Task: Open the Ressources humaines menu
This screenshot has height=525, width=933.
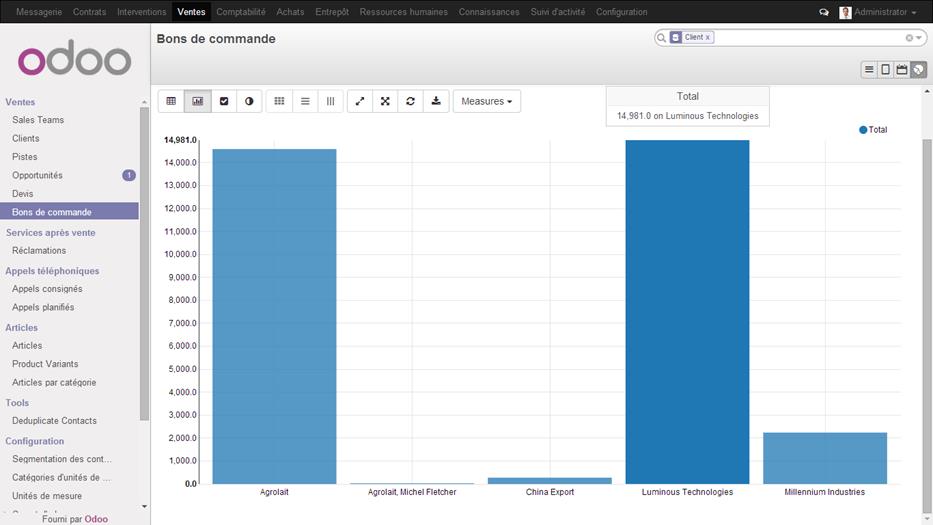Action: (403, 12)
